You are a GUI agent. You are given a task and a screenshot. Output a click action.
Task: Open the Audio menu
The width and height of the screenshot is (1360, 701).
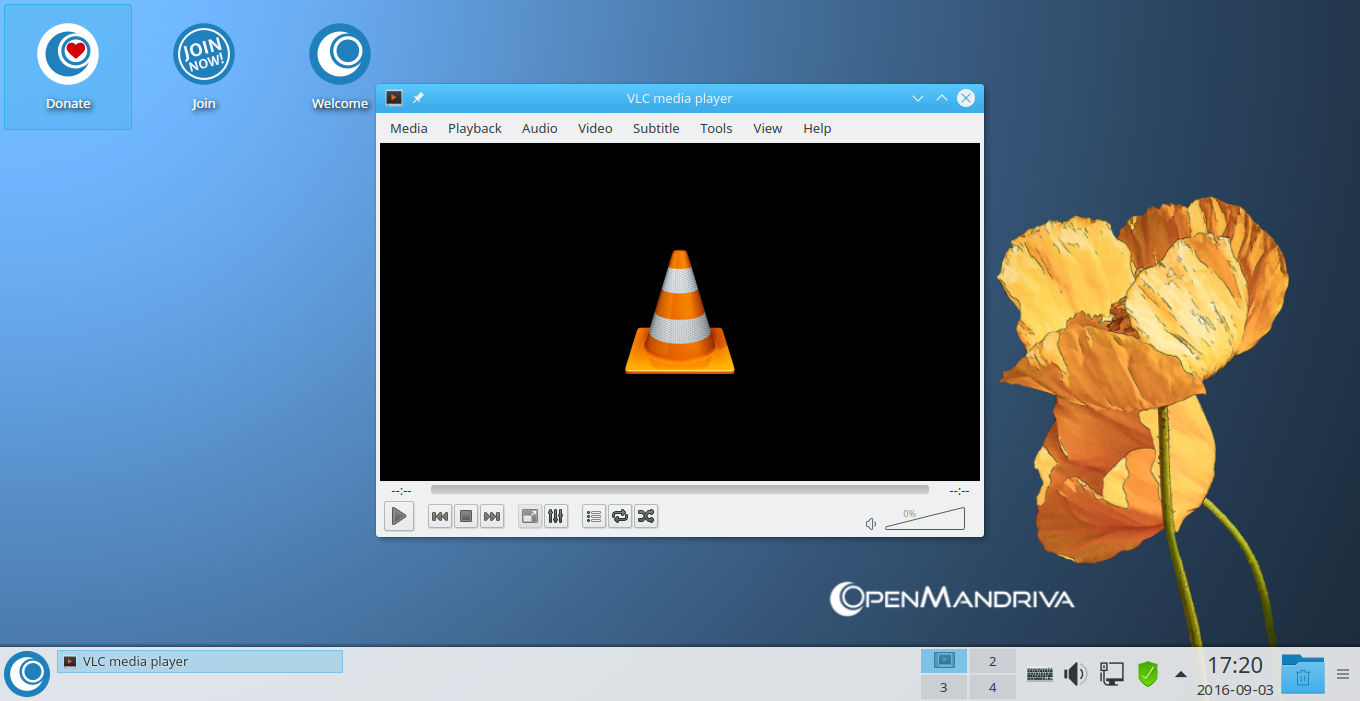(x=540, y=128)
